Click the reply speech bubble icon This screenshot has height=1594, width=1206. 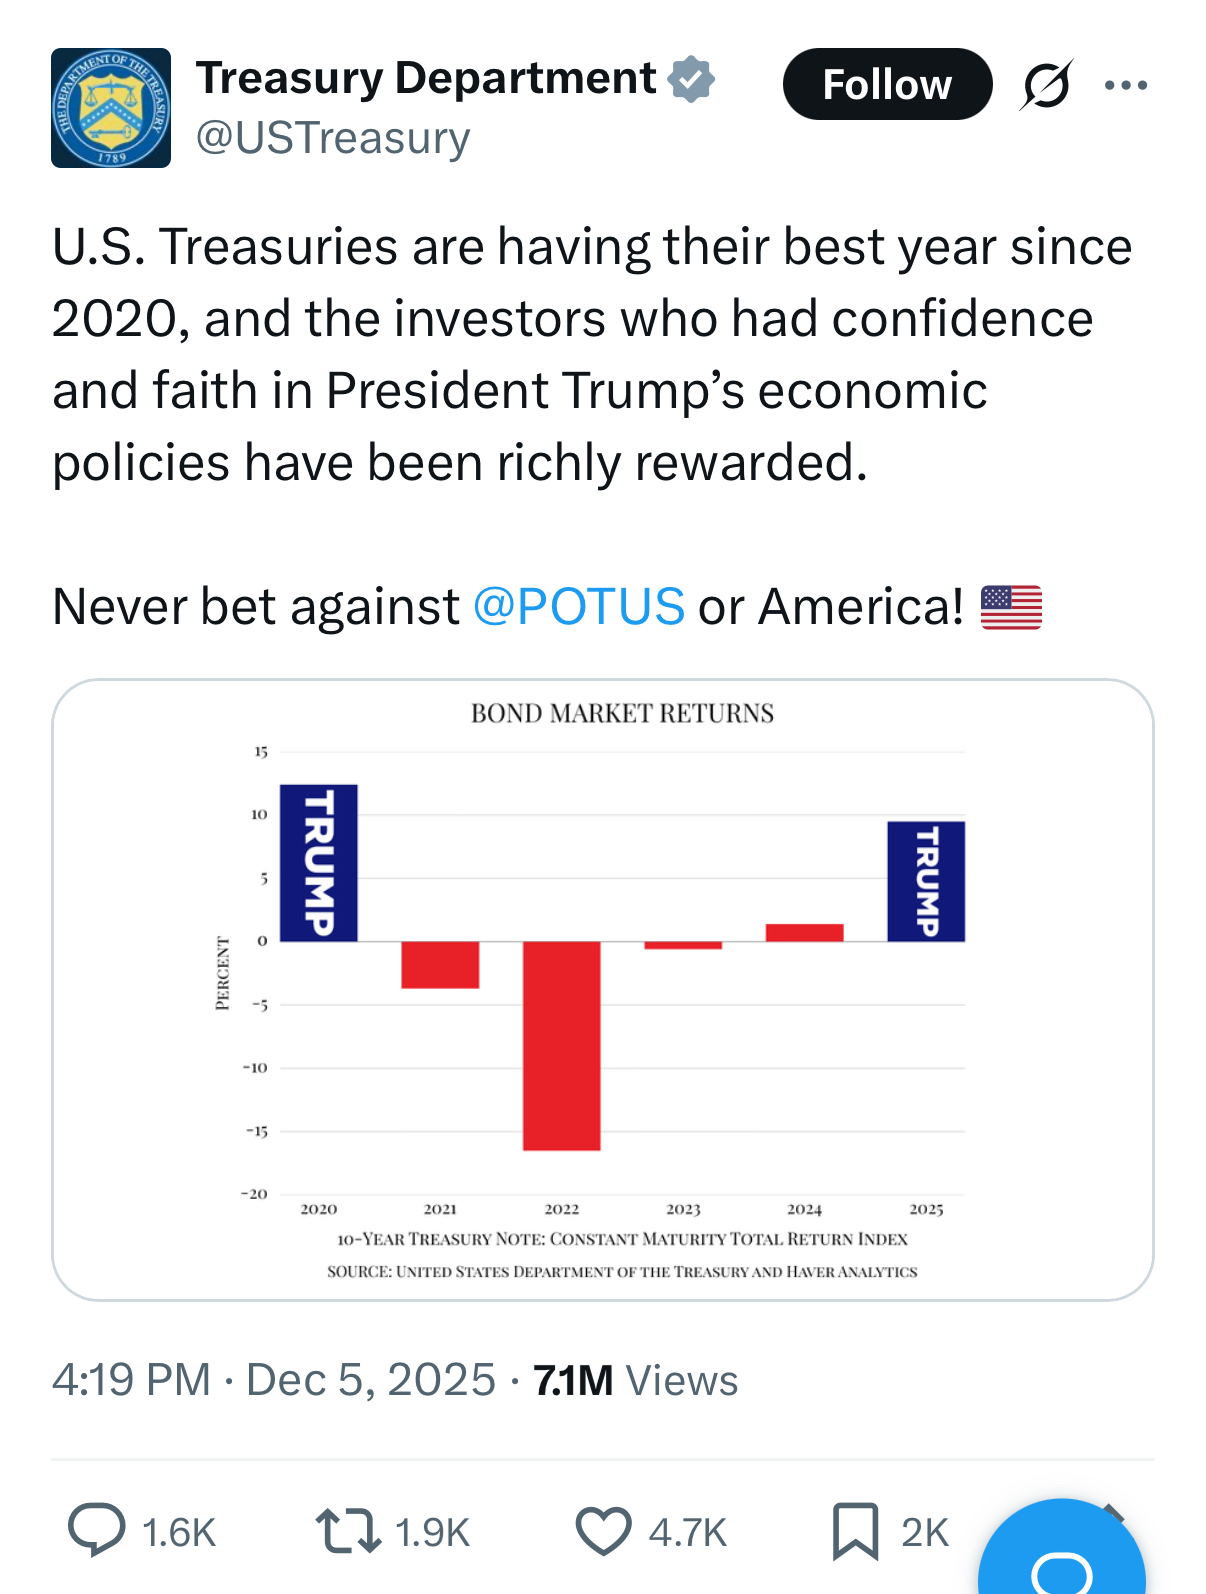pos(97,1531)
